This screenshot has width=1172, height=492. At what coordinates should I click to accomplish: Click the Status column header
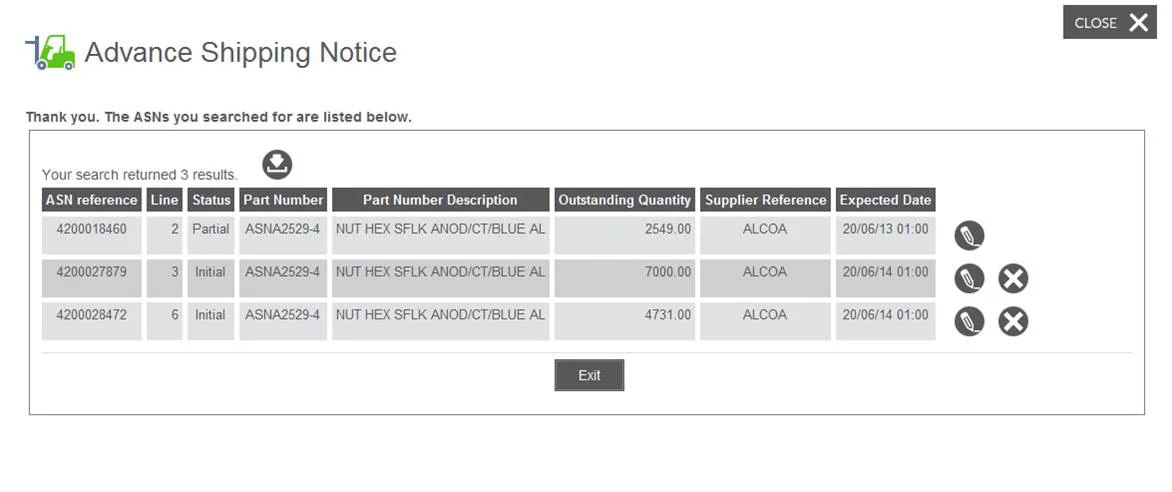(x=211, y=200)
